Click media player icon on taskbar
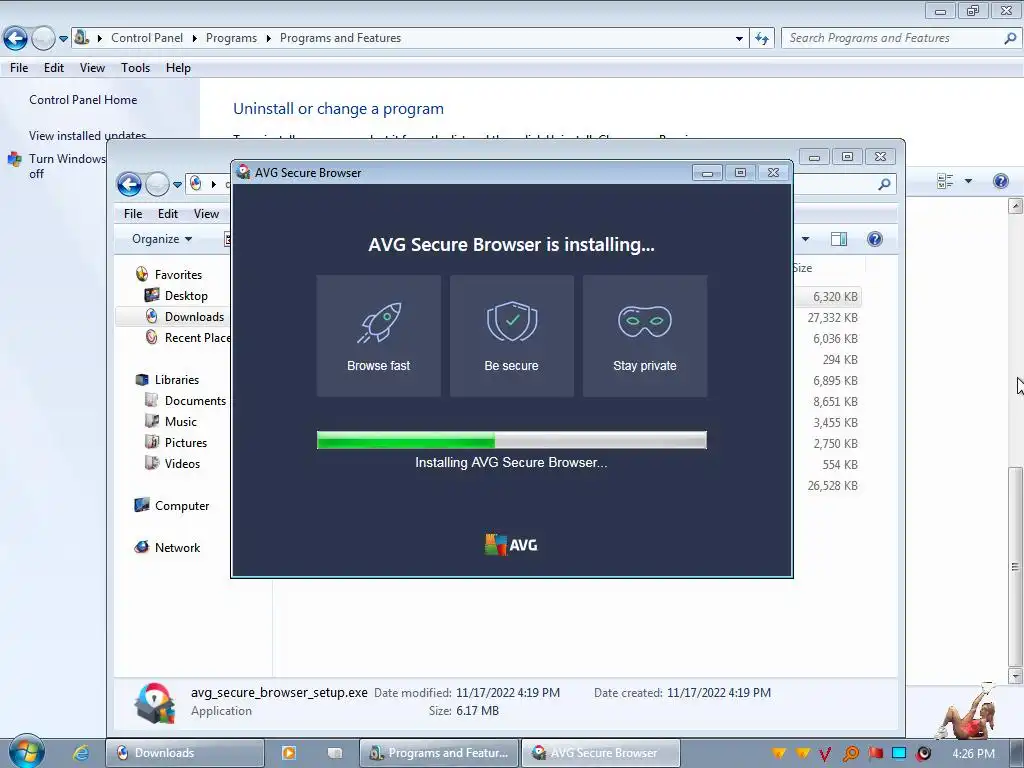This screenshot has height=768, width=1024. [289, 753]
